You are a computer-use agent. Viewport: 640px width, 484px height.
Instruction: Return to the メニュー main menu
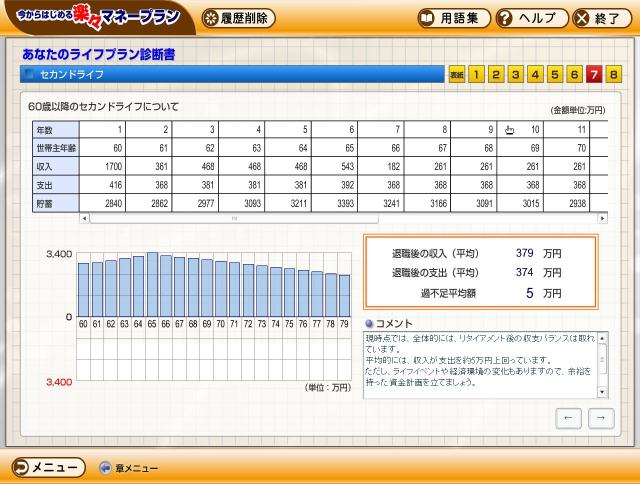coord(48,467)
